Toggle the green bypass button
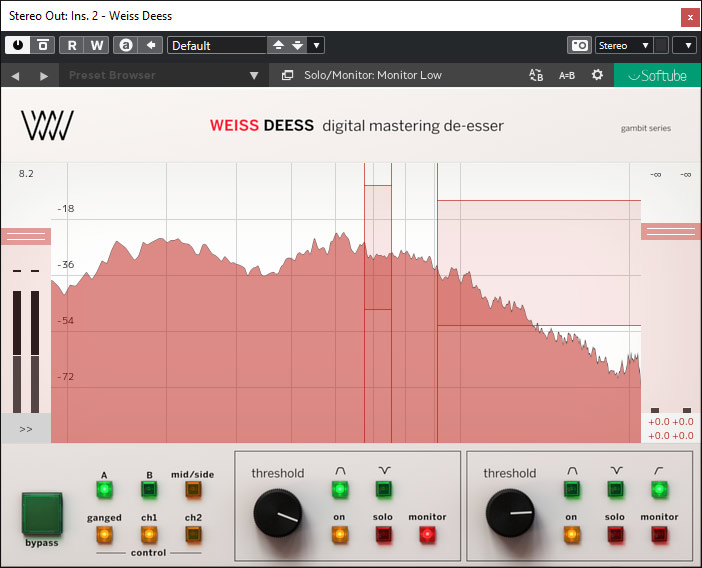Viewport: 702px width, 568px height. point(42,512)
